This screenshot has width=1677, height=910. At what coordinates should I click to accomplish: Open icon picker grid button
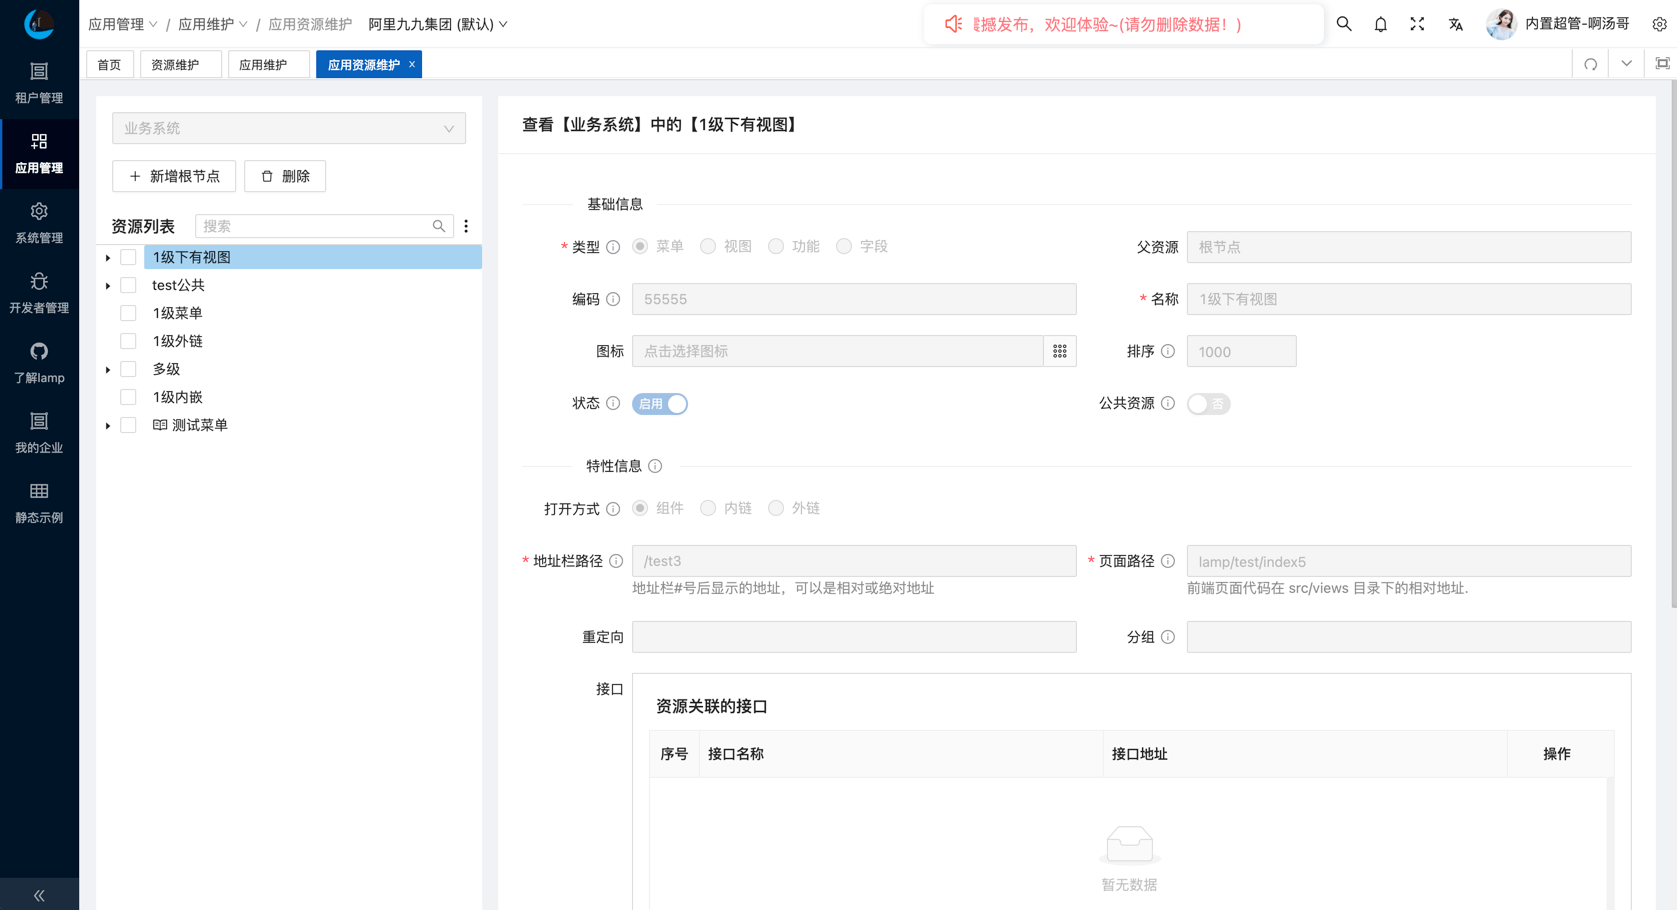click(1059, 351)
